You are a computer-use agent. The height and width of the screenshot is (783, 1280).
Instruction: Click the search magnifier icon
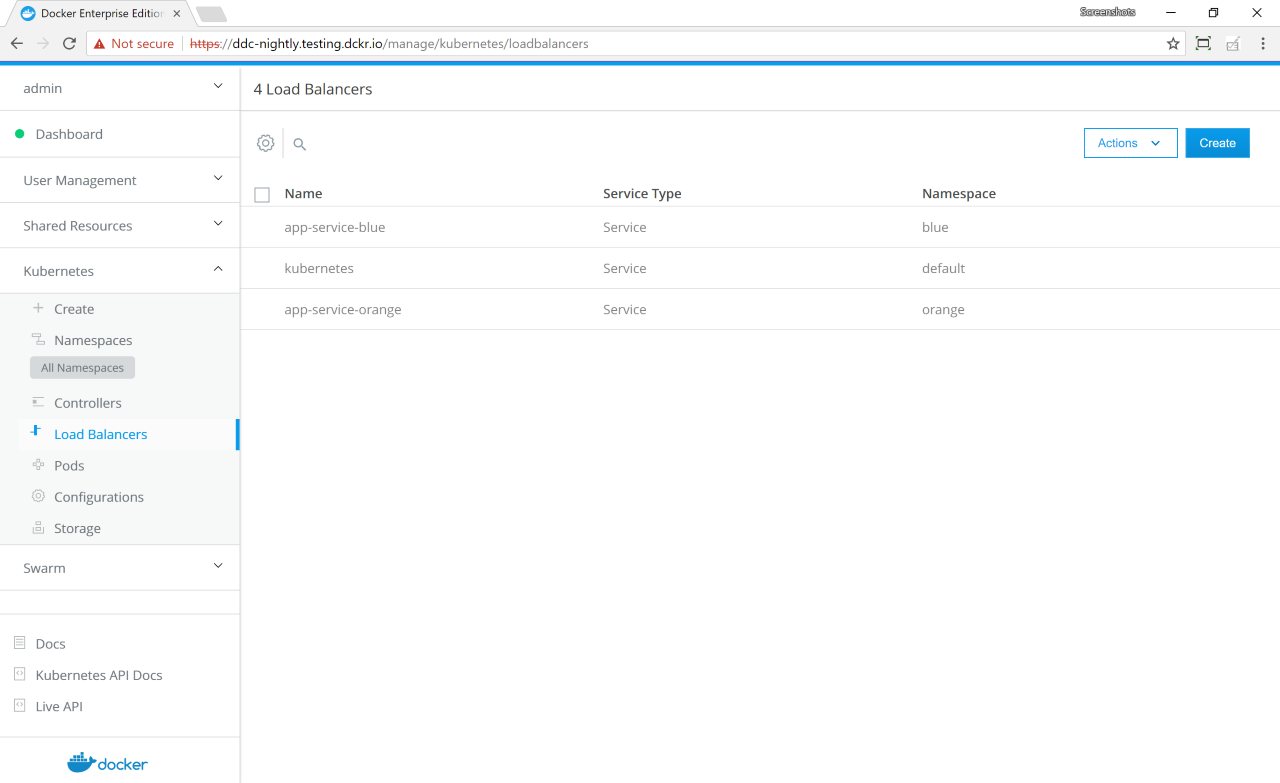click(x=299, y=144)
